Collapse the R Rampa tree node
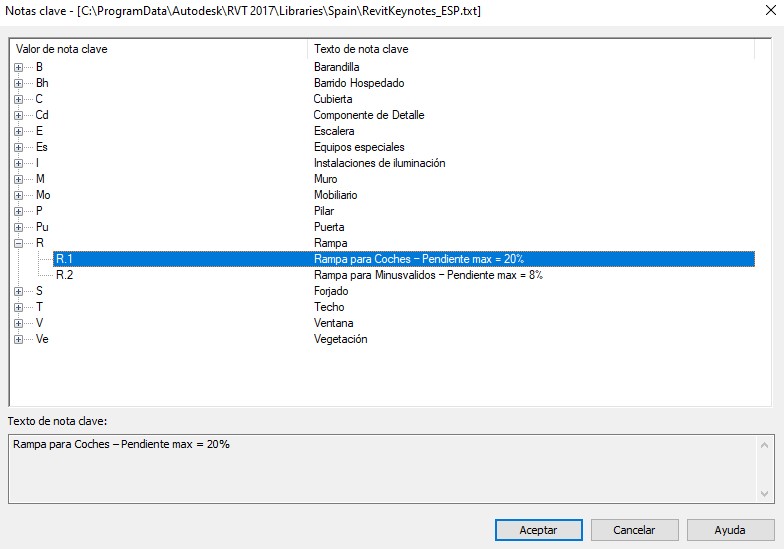Image resolution: width=784 pixels, height=549 pixels. coord(18,243)
